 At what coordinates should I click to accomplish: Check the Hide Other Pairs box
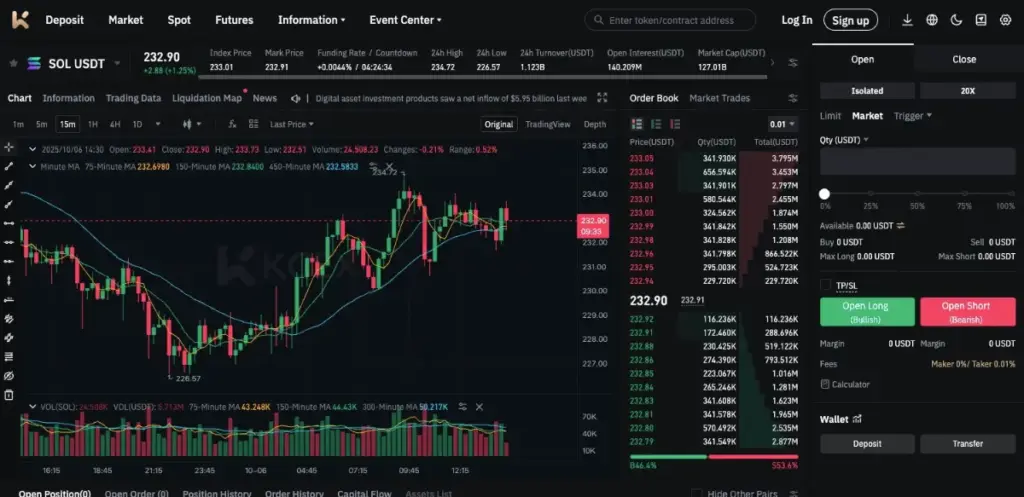[x=697, y=494]
